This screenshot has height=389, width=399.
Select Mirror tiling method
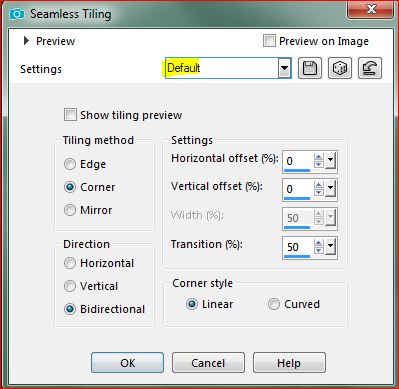[70, 210]
